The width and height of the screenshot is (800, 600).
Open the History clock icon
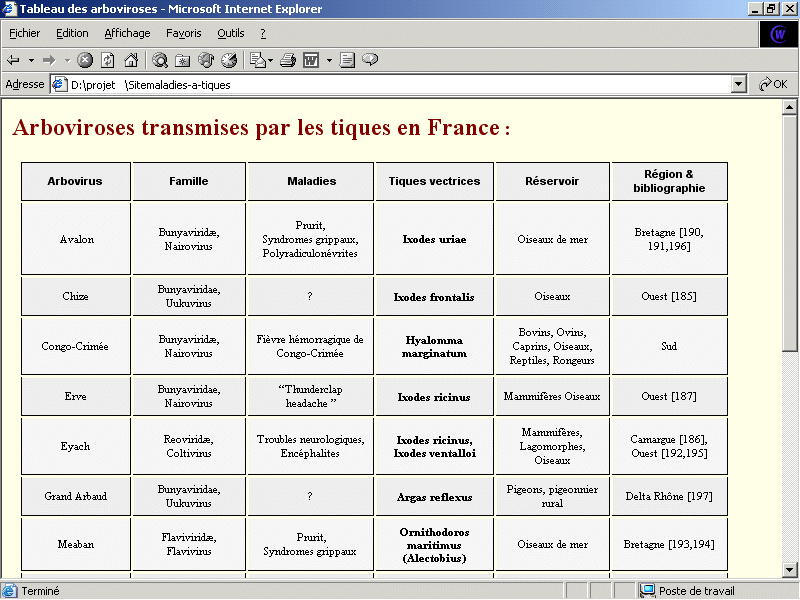point(229,60)
